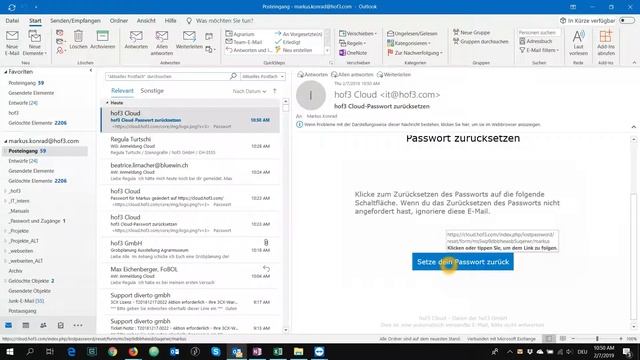This screenshot has width=640, height=360.
Task: Open the Windows Start menu
Action: (10, 351)
